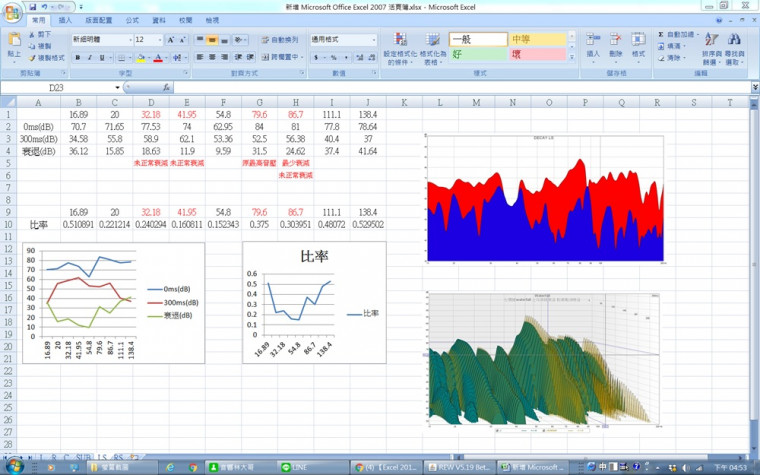Image resolution: width=760 pixels, height=475 pixels.
Task: Click the Name Box showing D23
Action: click(x=60, y=88)
